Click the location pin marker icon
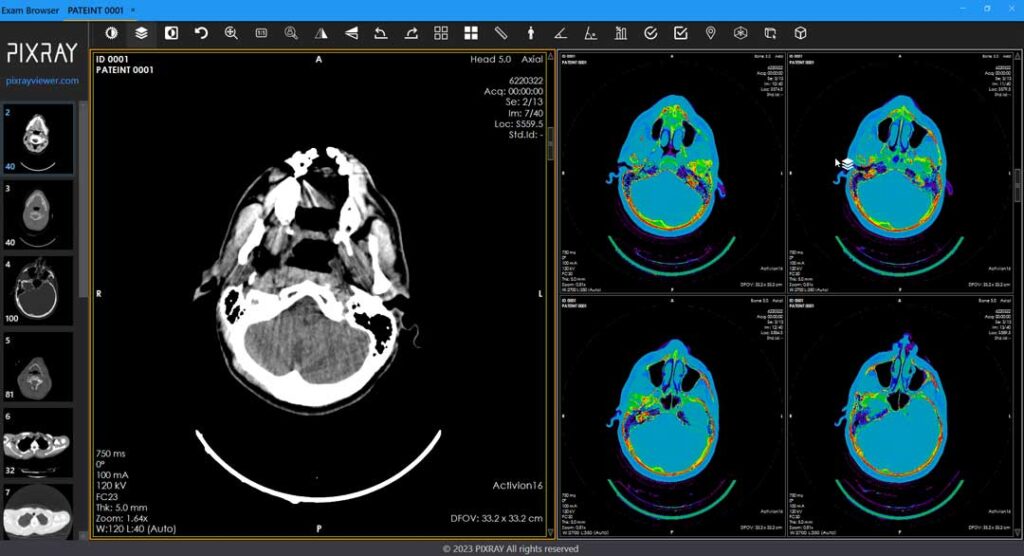The height and width of the screenshot is (556, 1024). coord(711,33)
